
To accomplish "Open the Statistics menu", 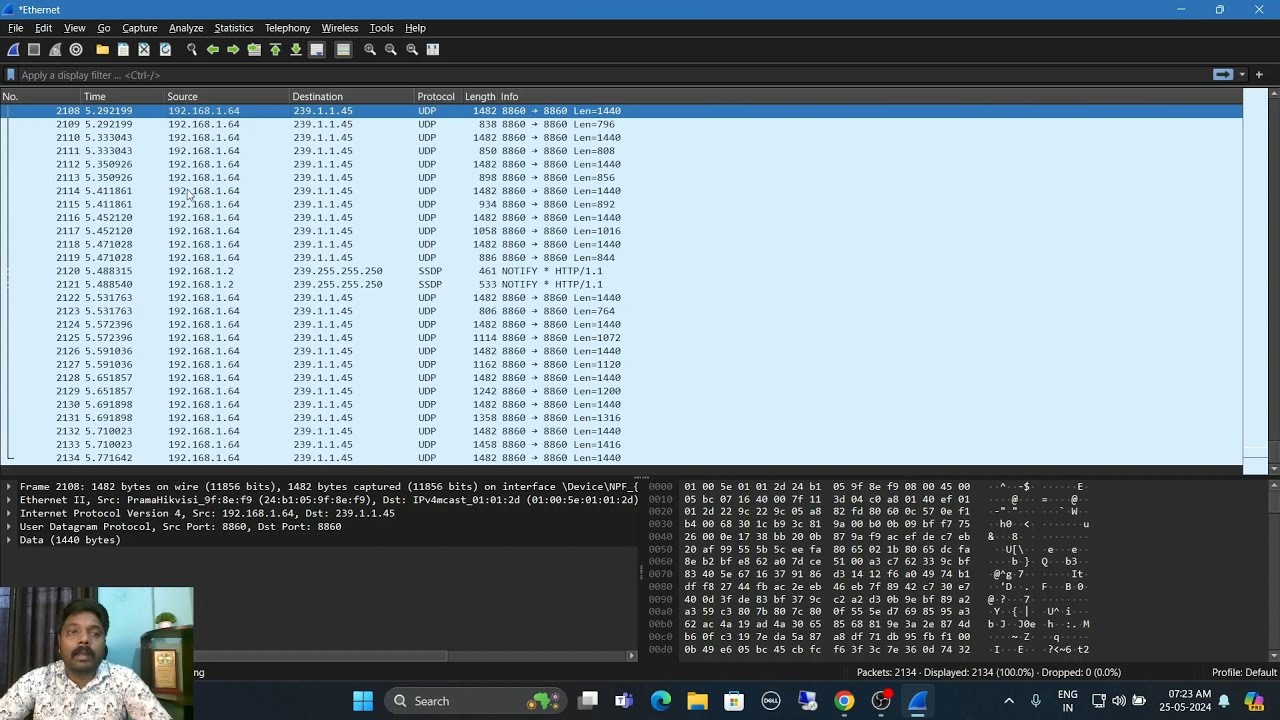I will point(234,28).
